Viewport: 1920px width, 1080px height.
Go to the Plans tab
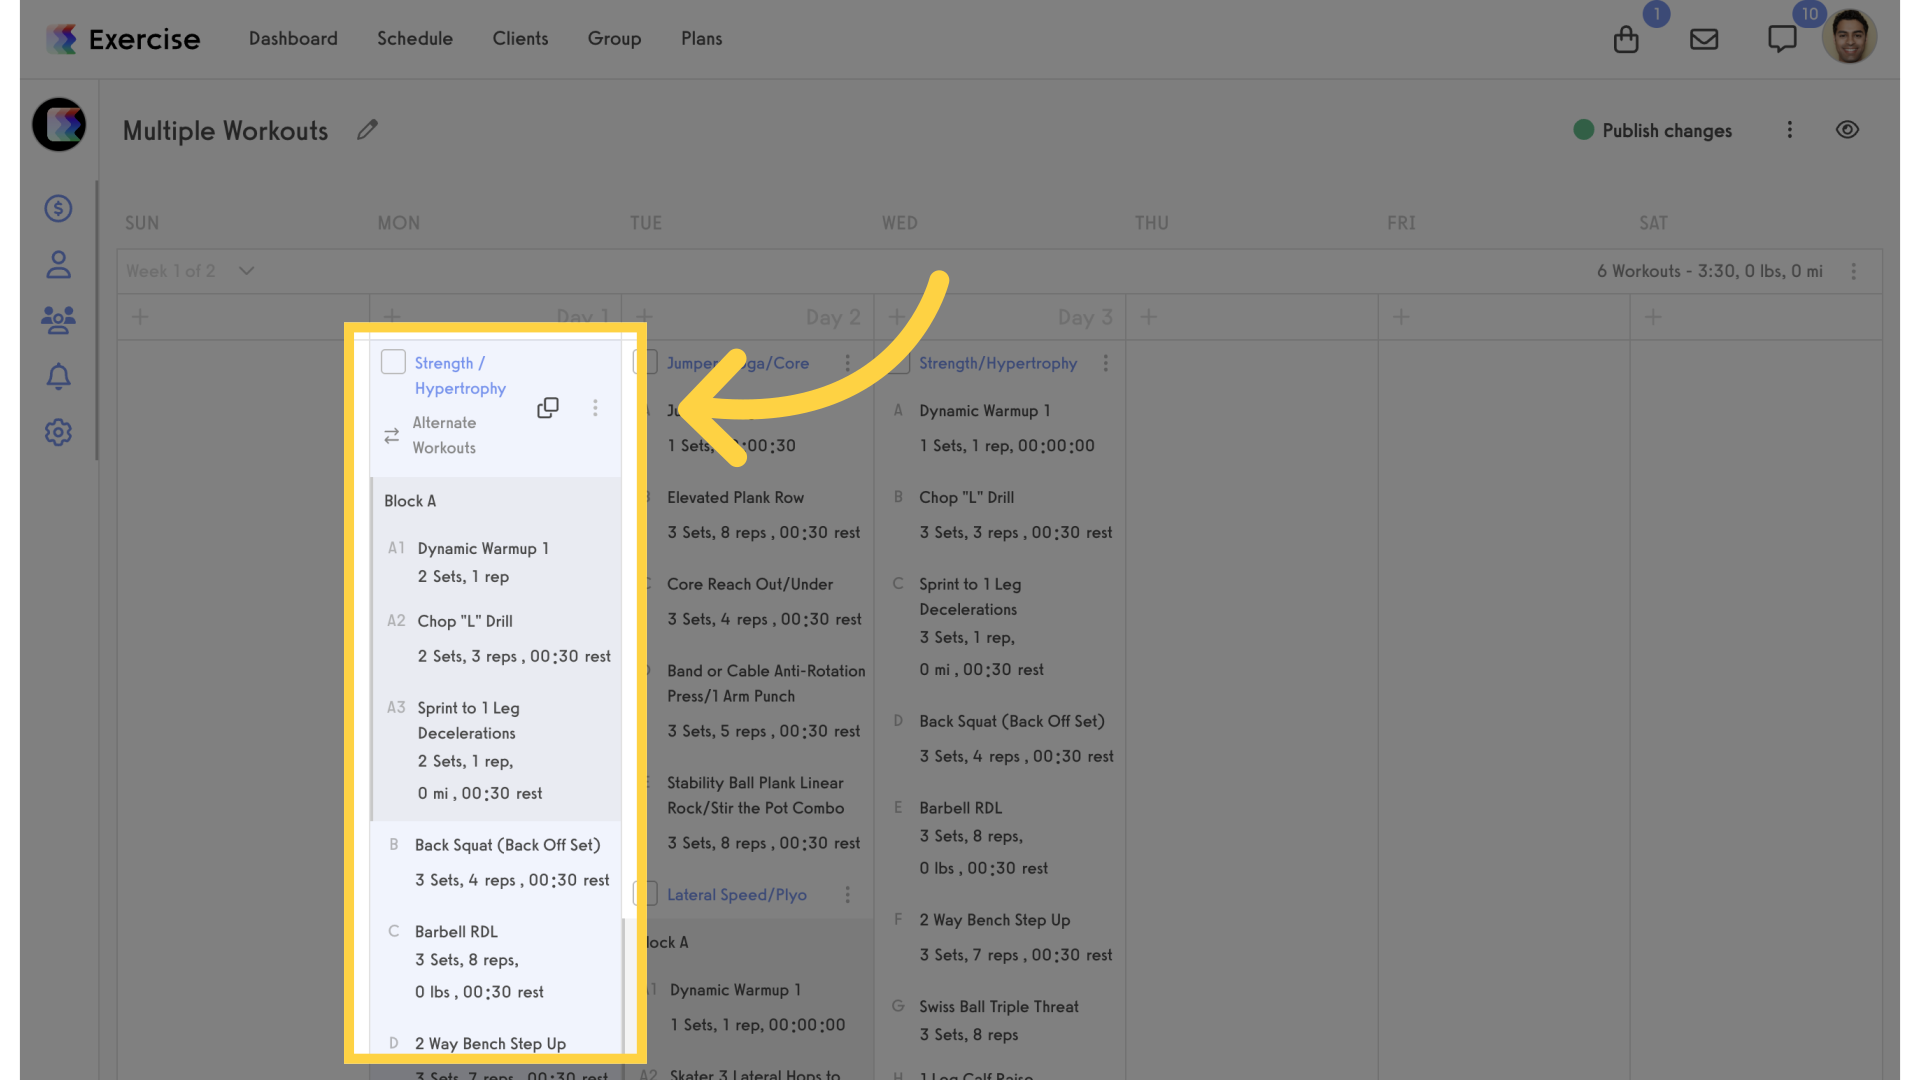(701, 38)
